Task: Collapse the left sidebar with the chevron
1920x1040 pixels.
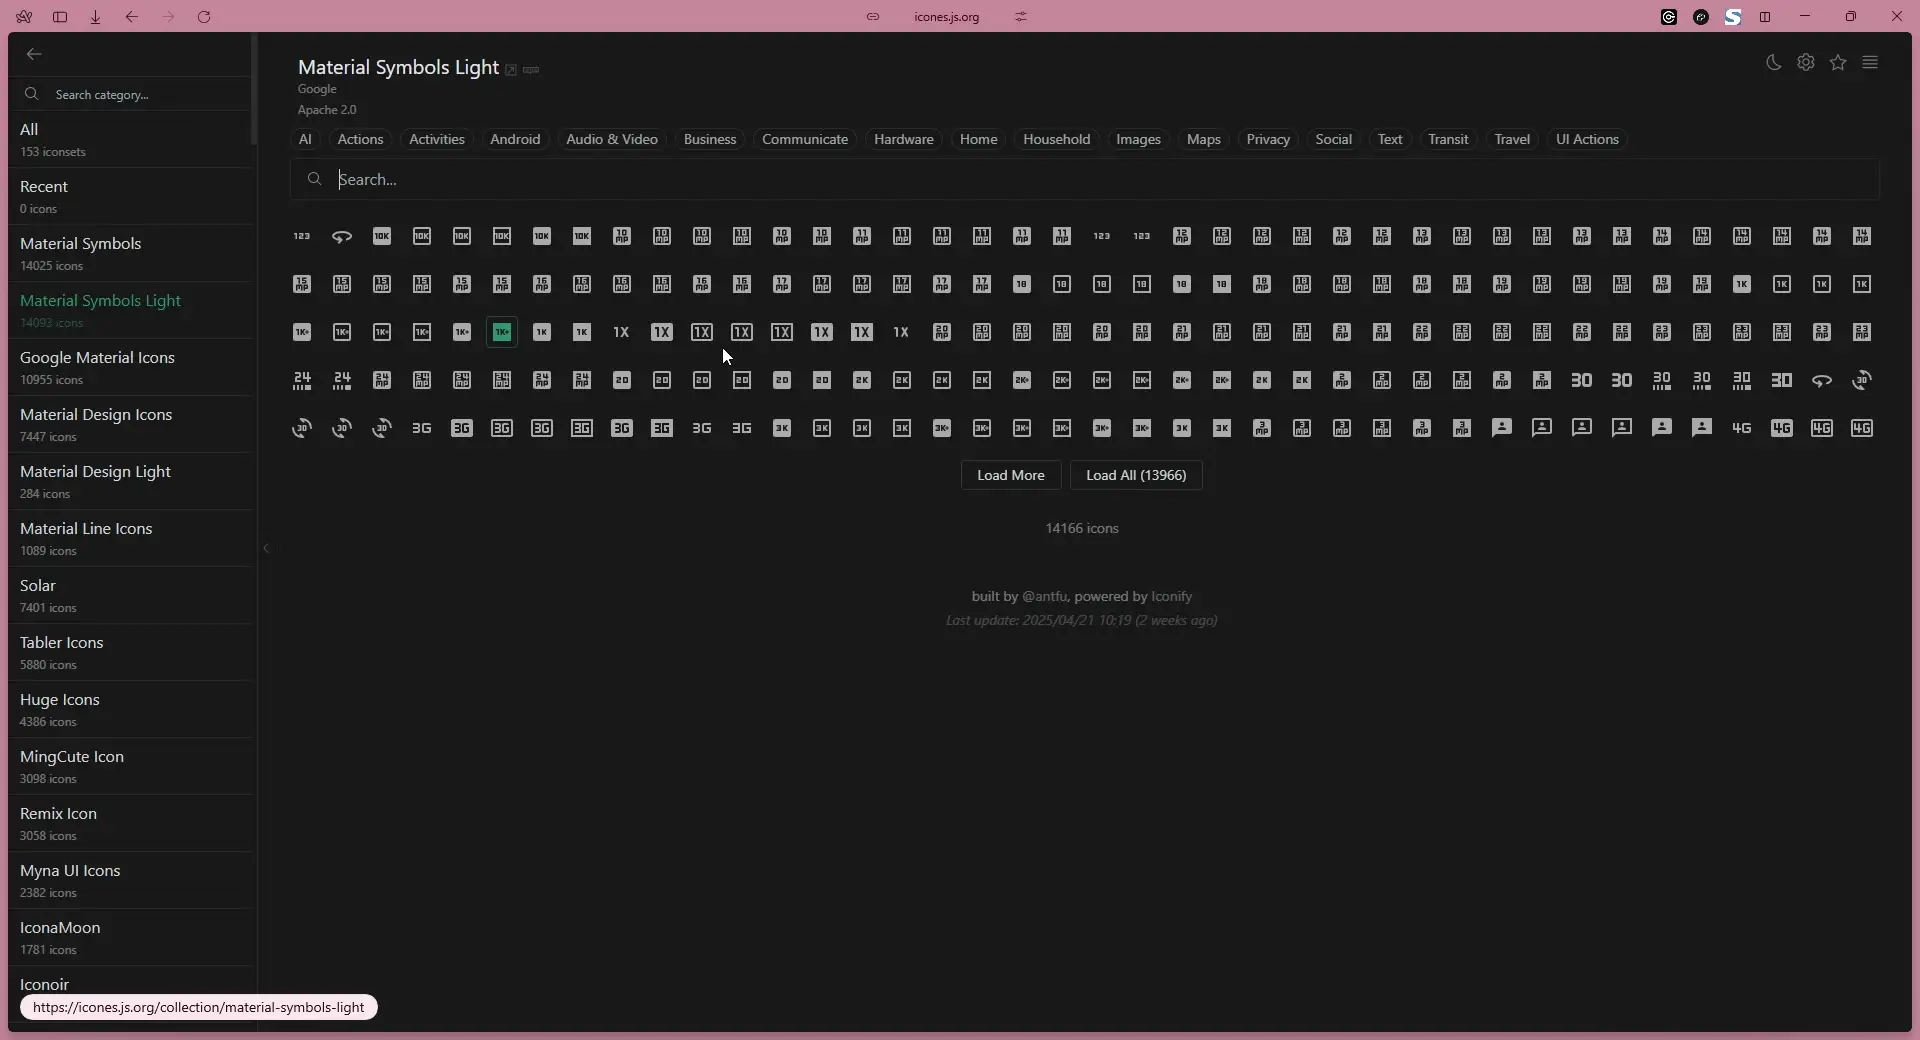Action: coord(266,548)
